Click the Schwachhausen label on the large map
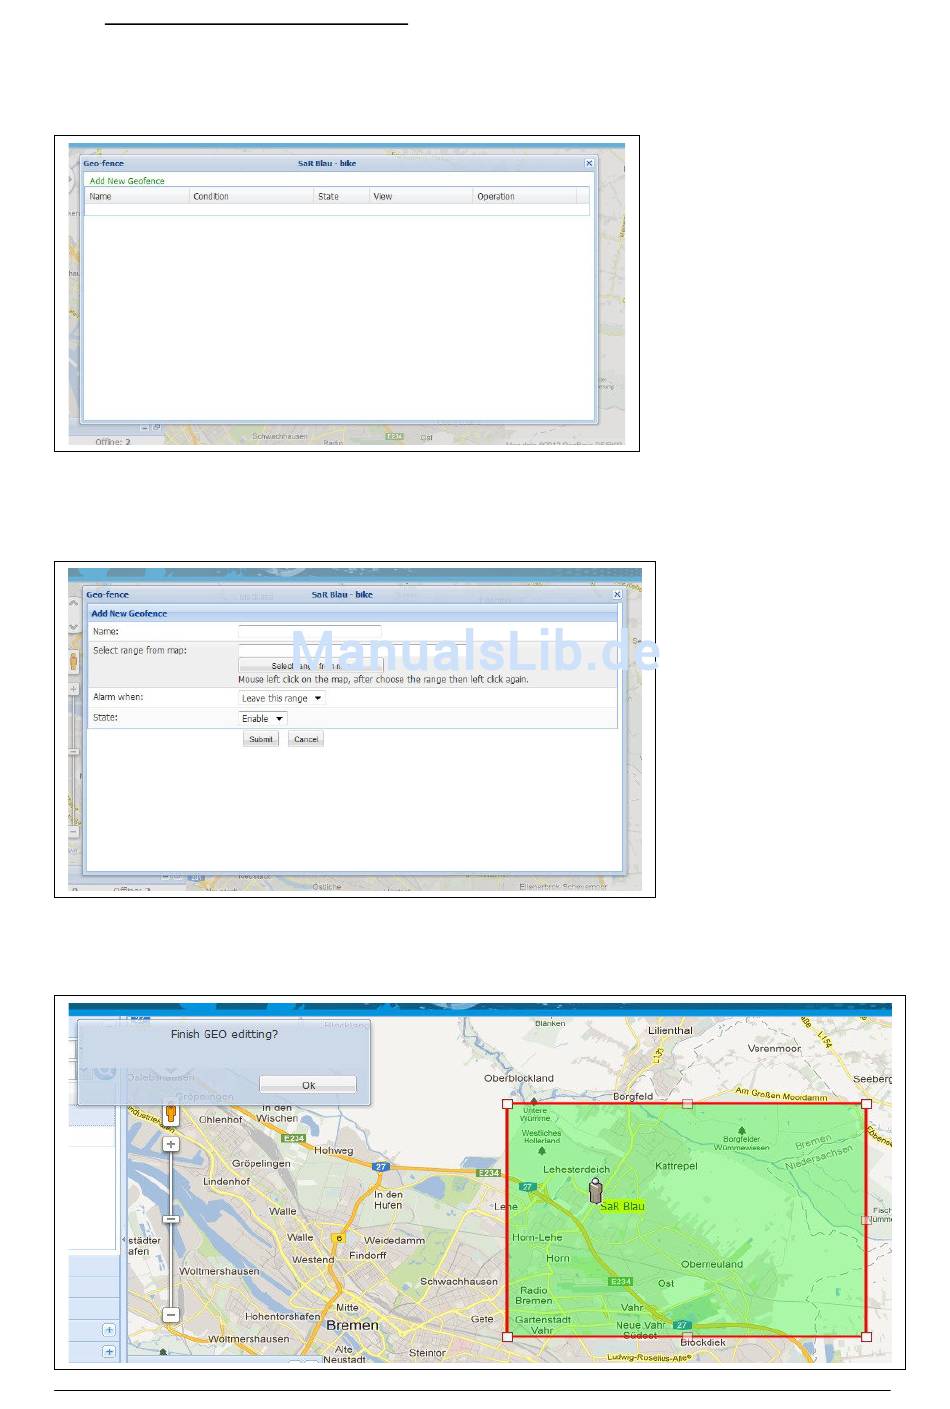The height and width of the screenshot is (1409, 950). point(459,1281)
